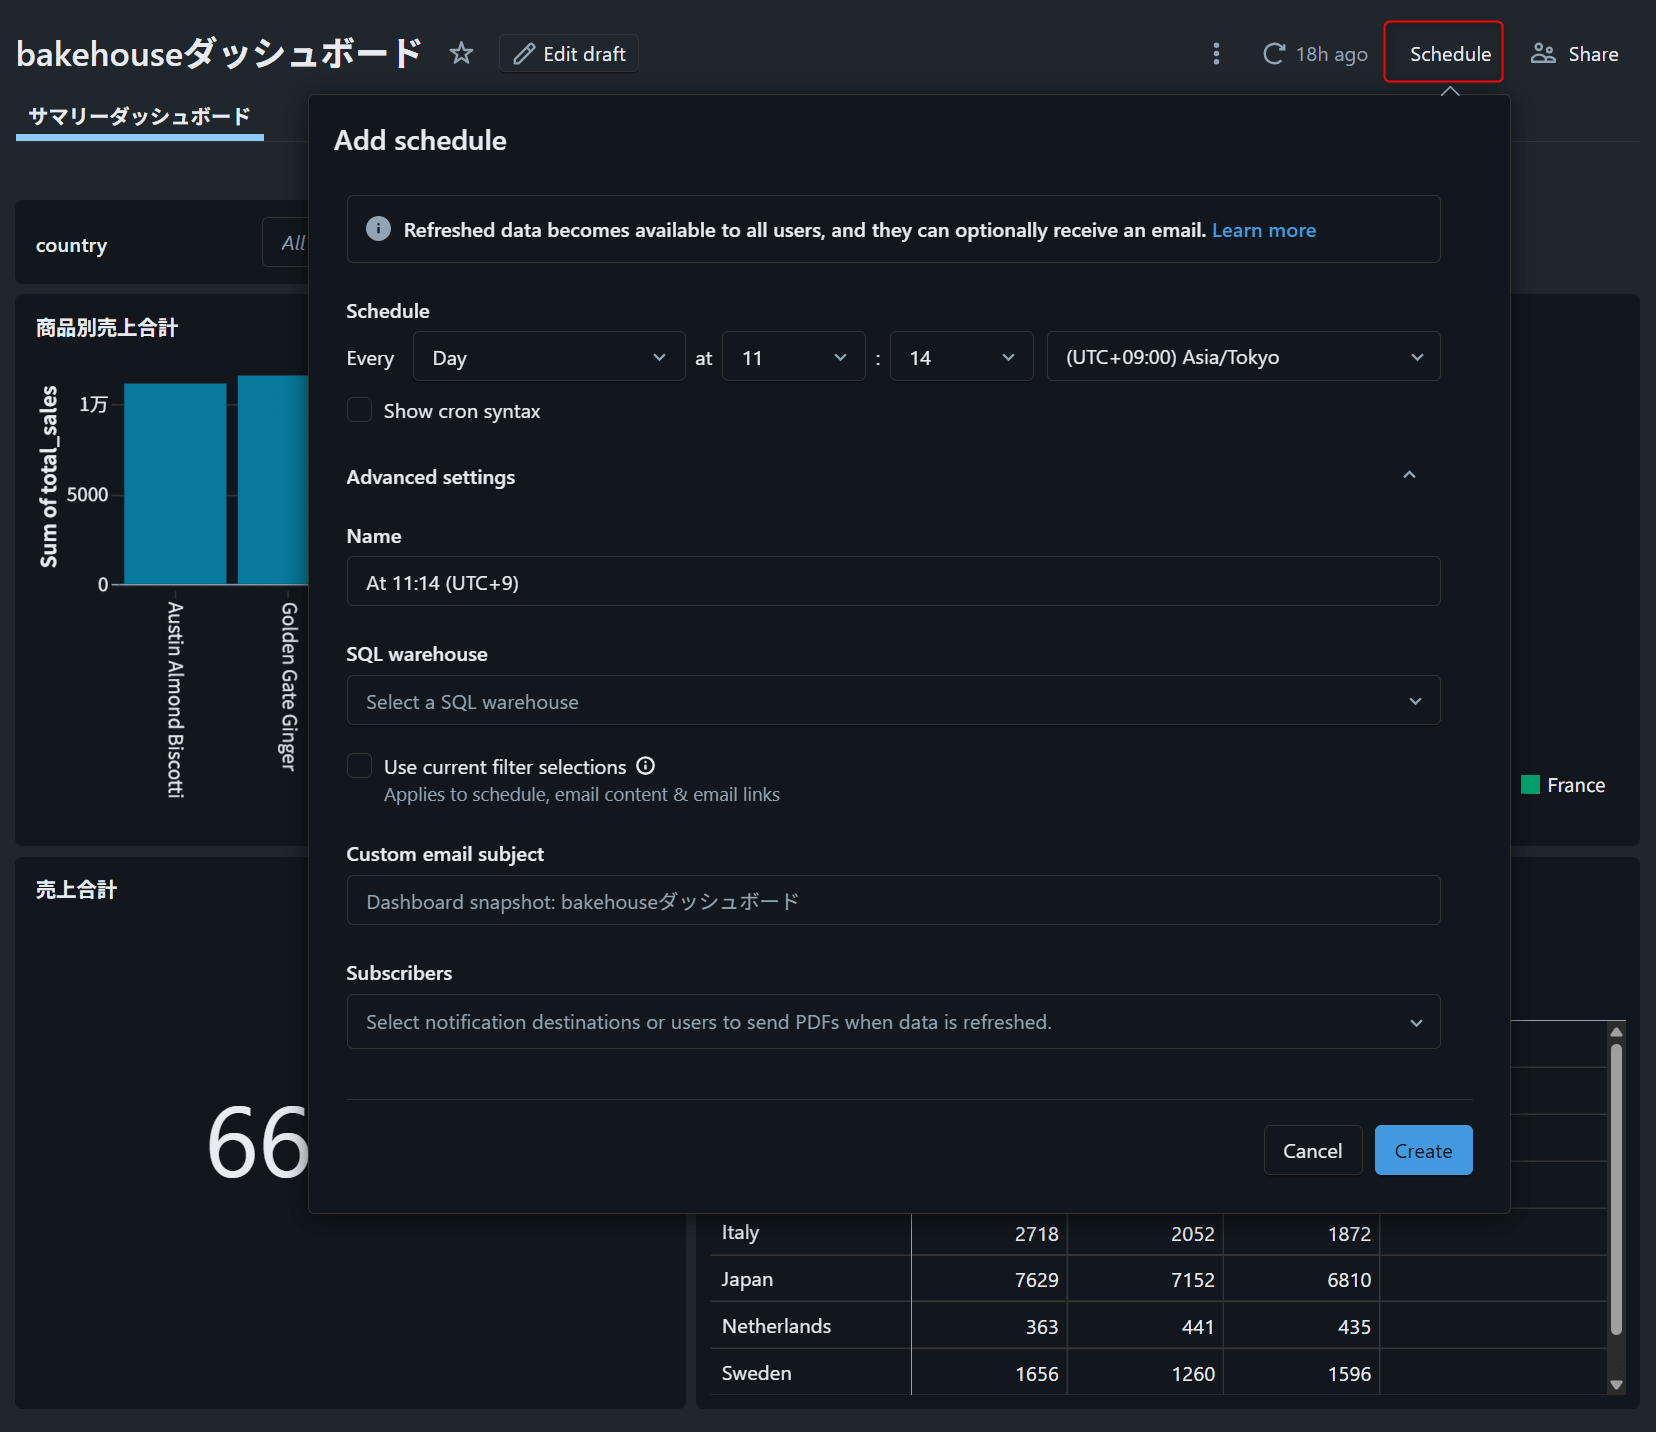The image size is (1656, 1432).
Task: Click the info icon in the banner
Action: (378, 229)
